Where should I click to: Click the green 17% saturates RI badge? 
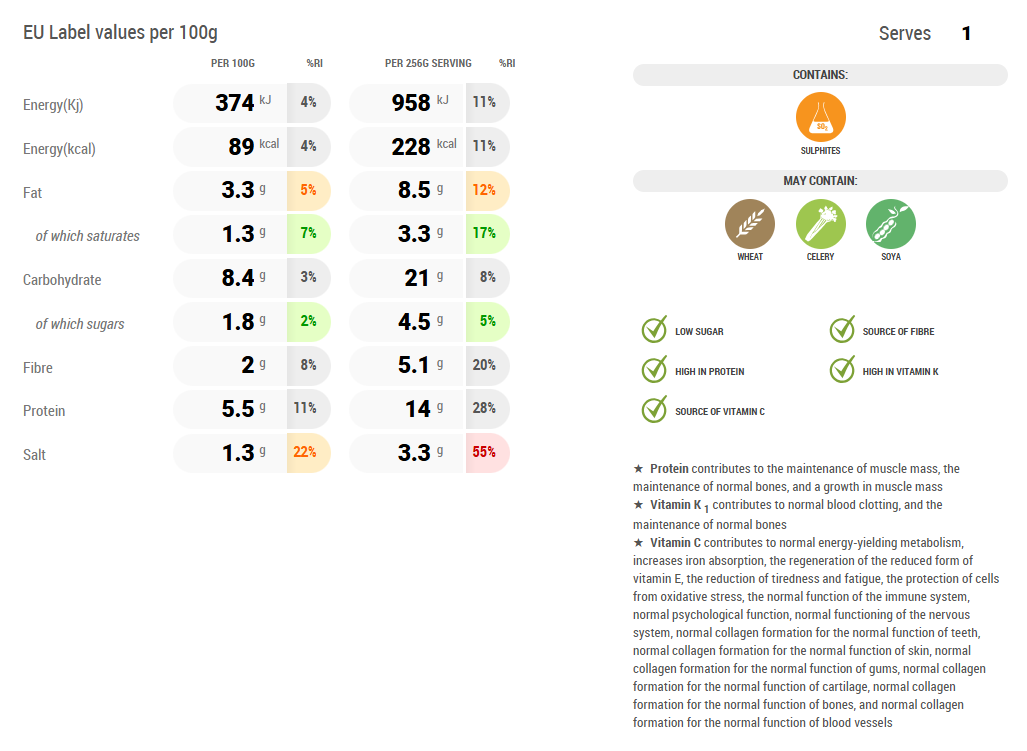point(485,234)
